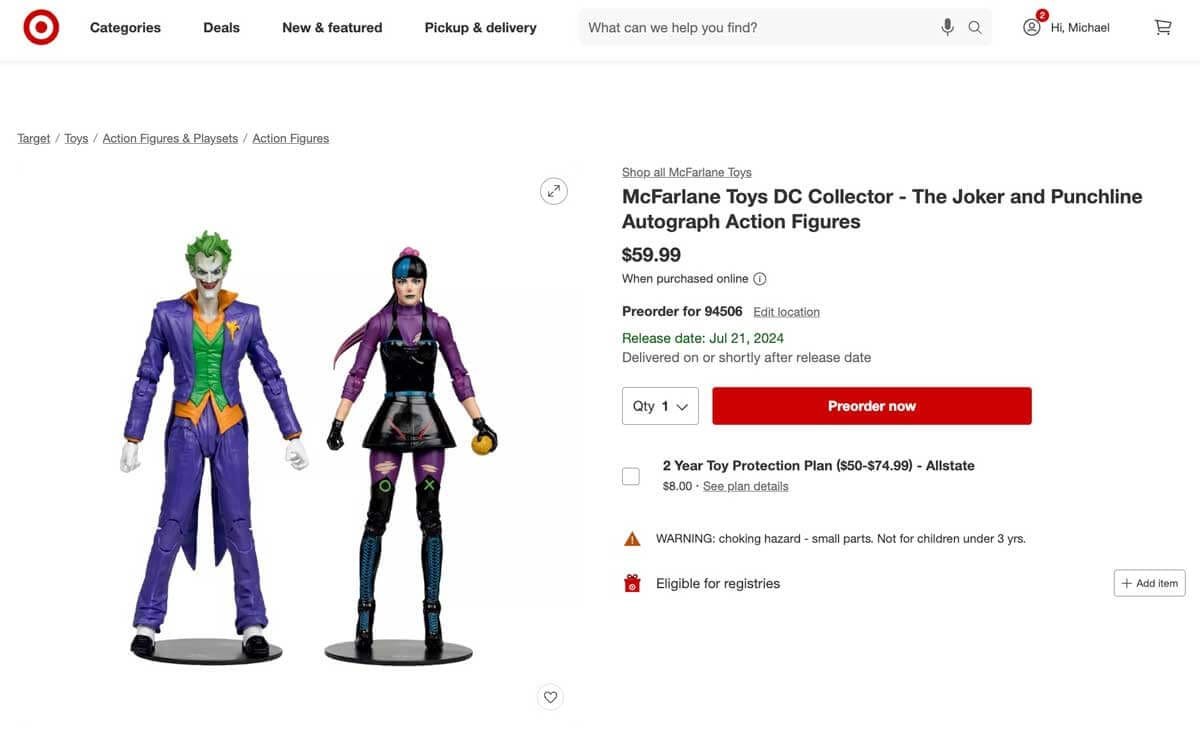Enable the 2 Year Toy Protection Plan

coord(630,476)
